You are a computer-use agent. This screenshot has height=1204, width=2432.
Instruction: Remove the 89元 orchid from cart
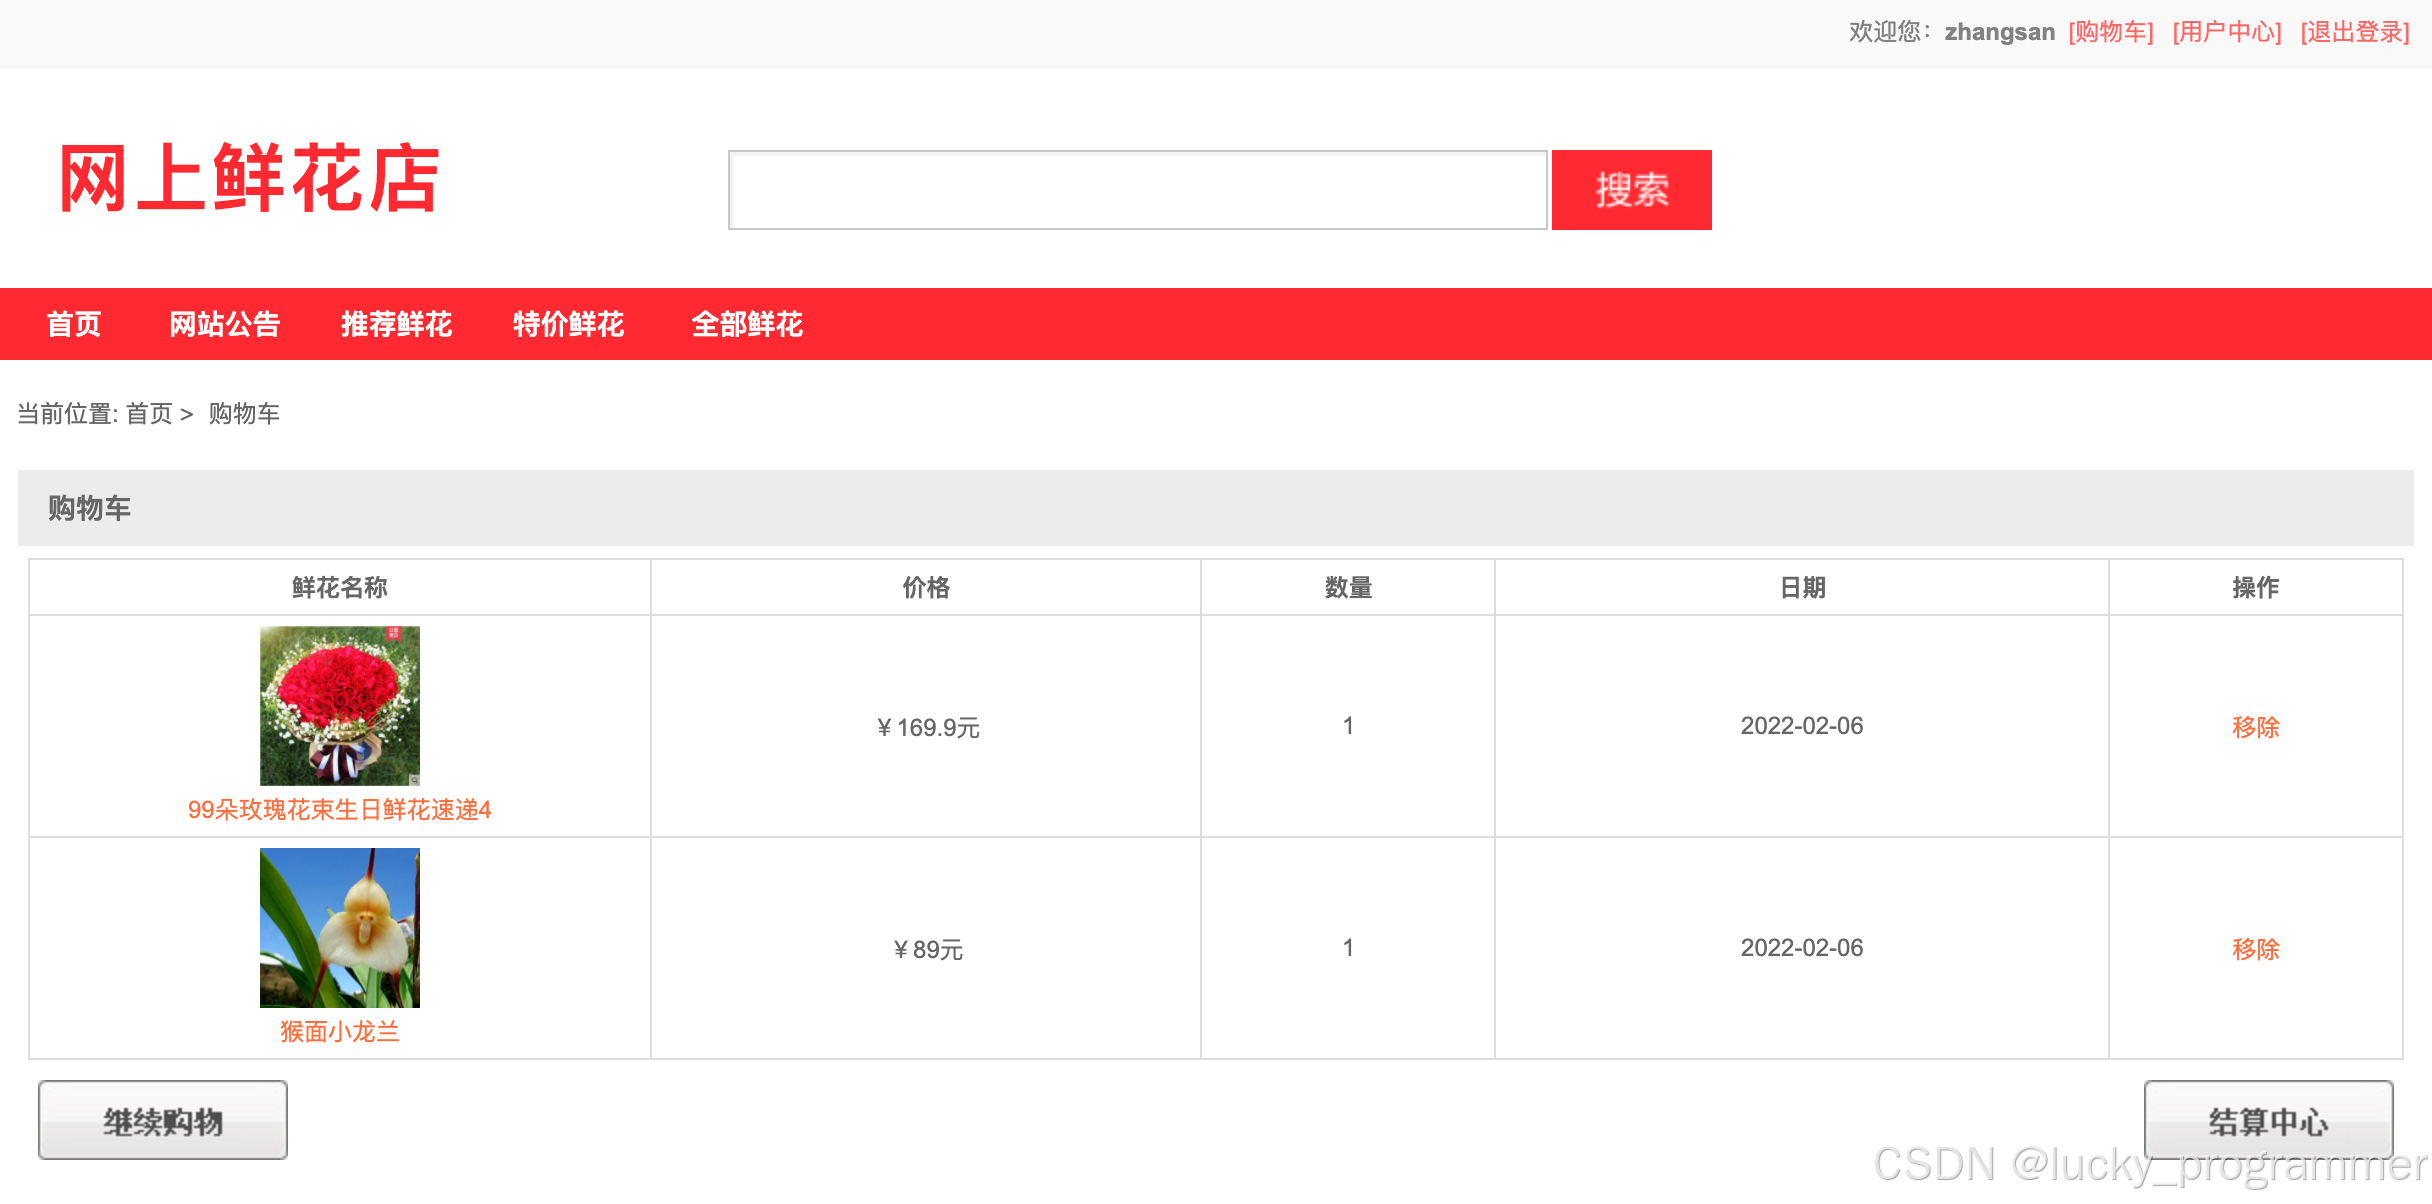[x=2255, y=949]
